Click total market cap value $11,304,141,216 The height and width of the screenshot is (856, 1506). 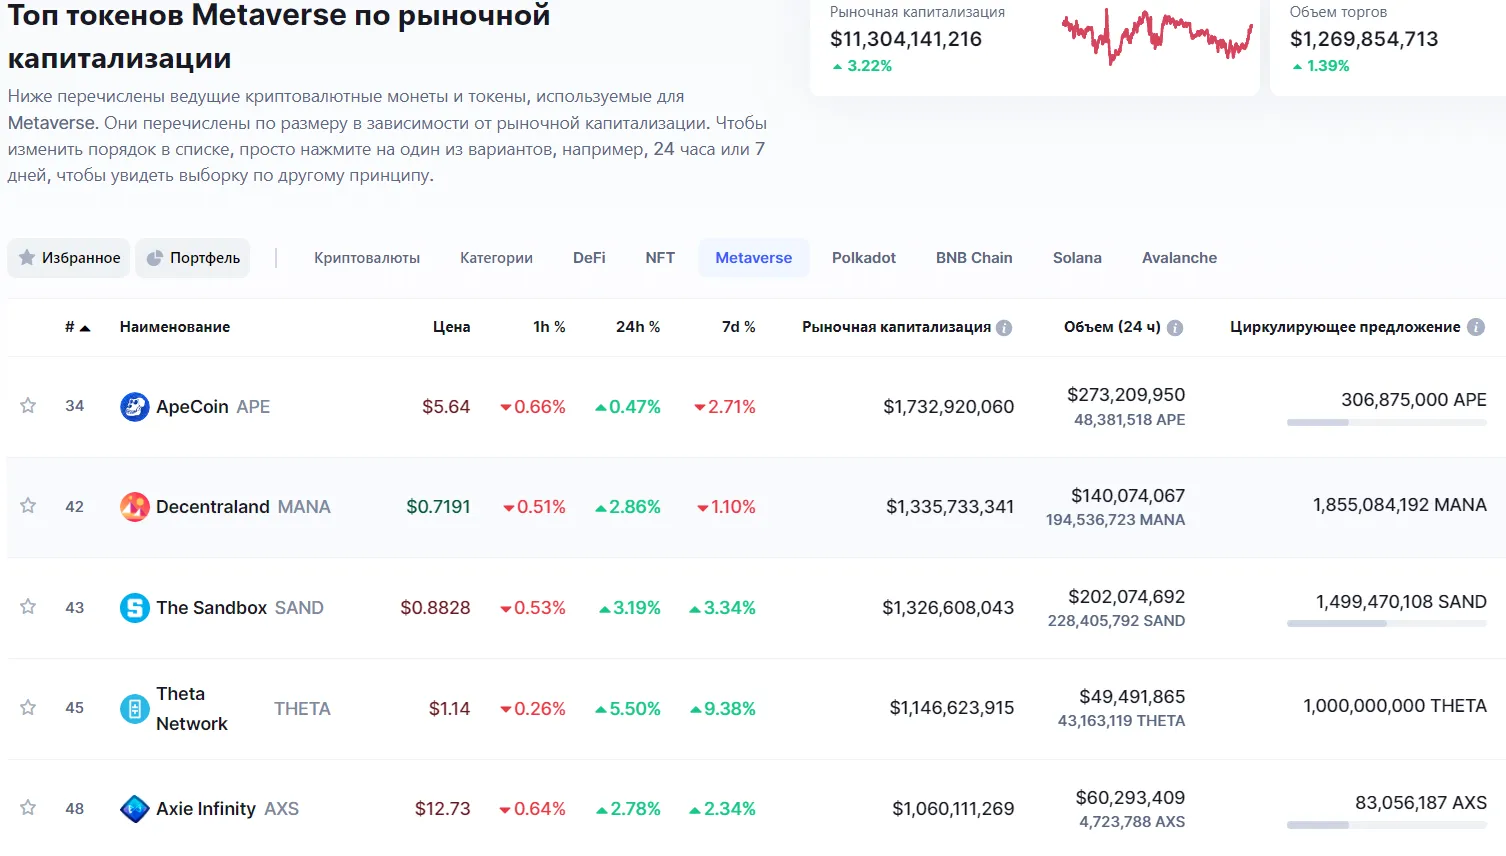906,39
